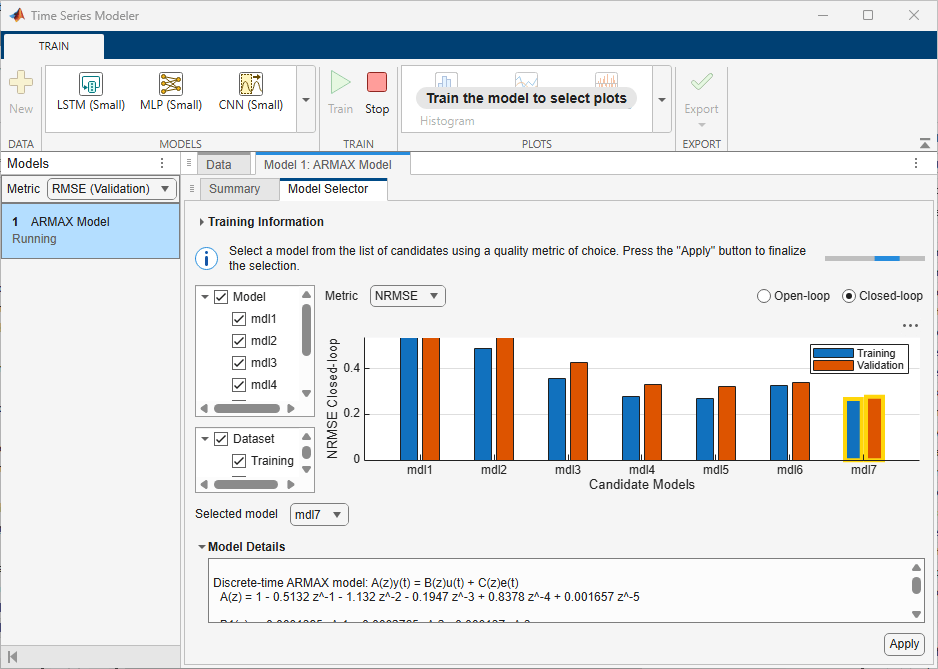Switch to the TRAIN ribbon tab
The image size is (938, 669).
54,46
